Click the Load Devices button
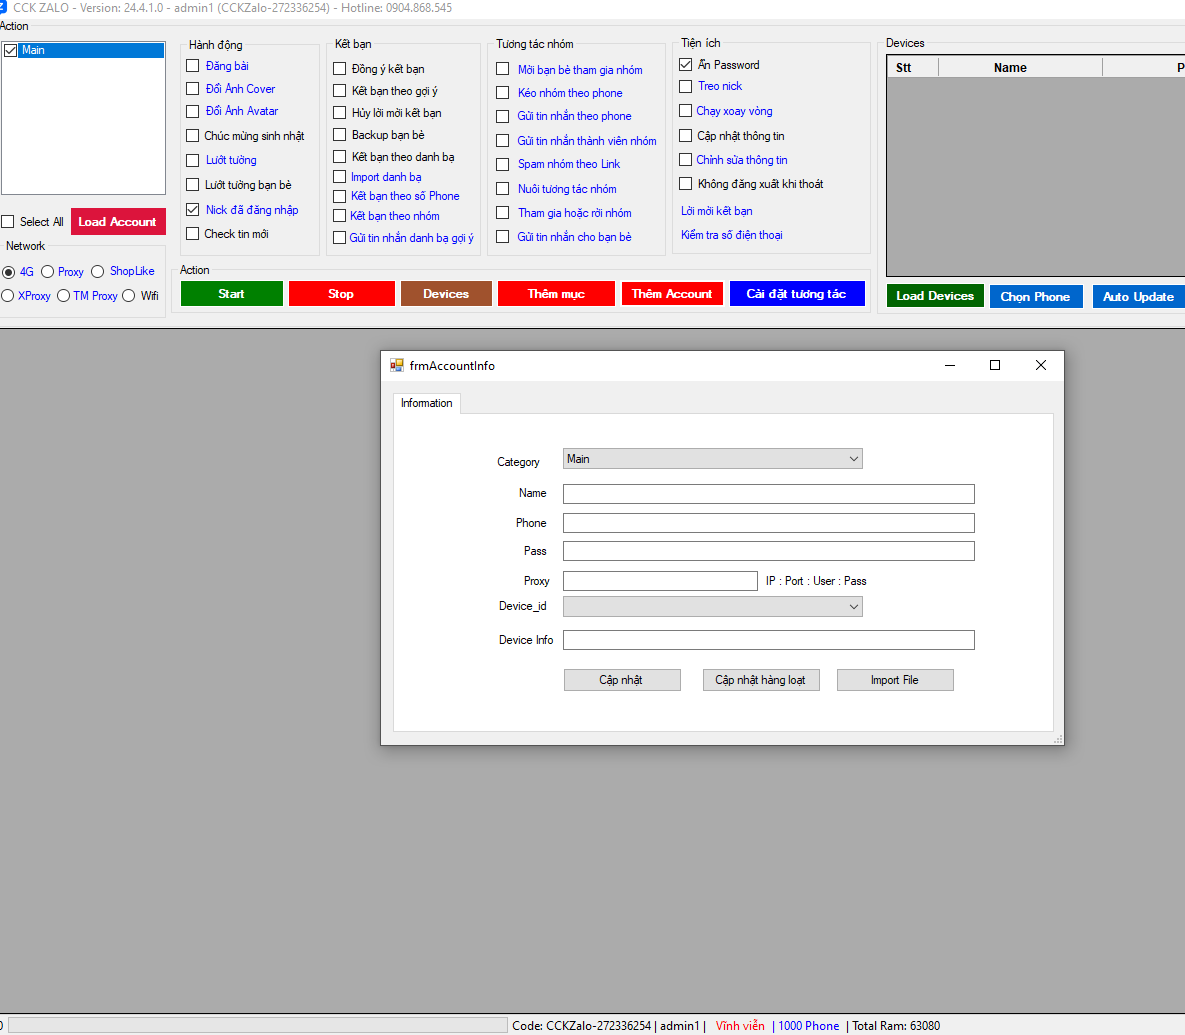 tap(935, 296)
